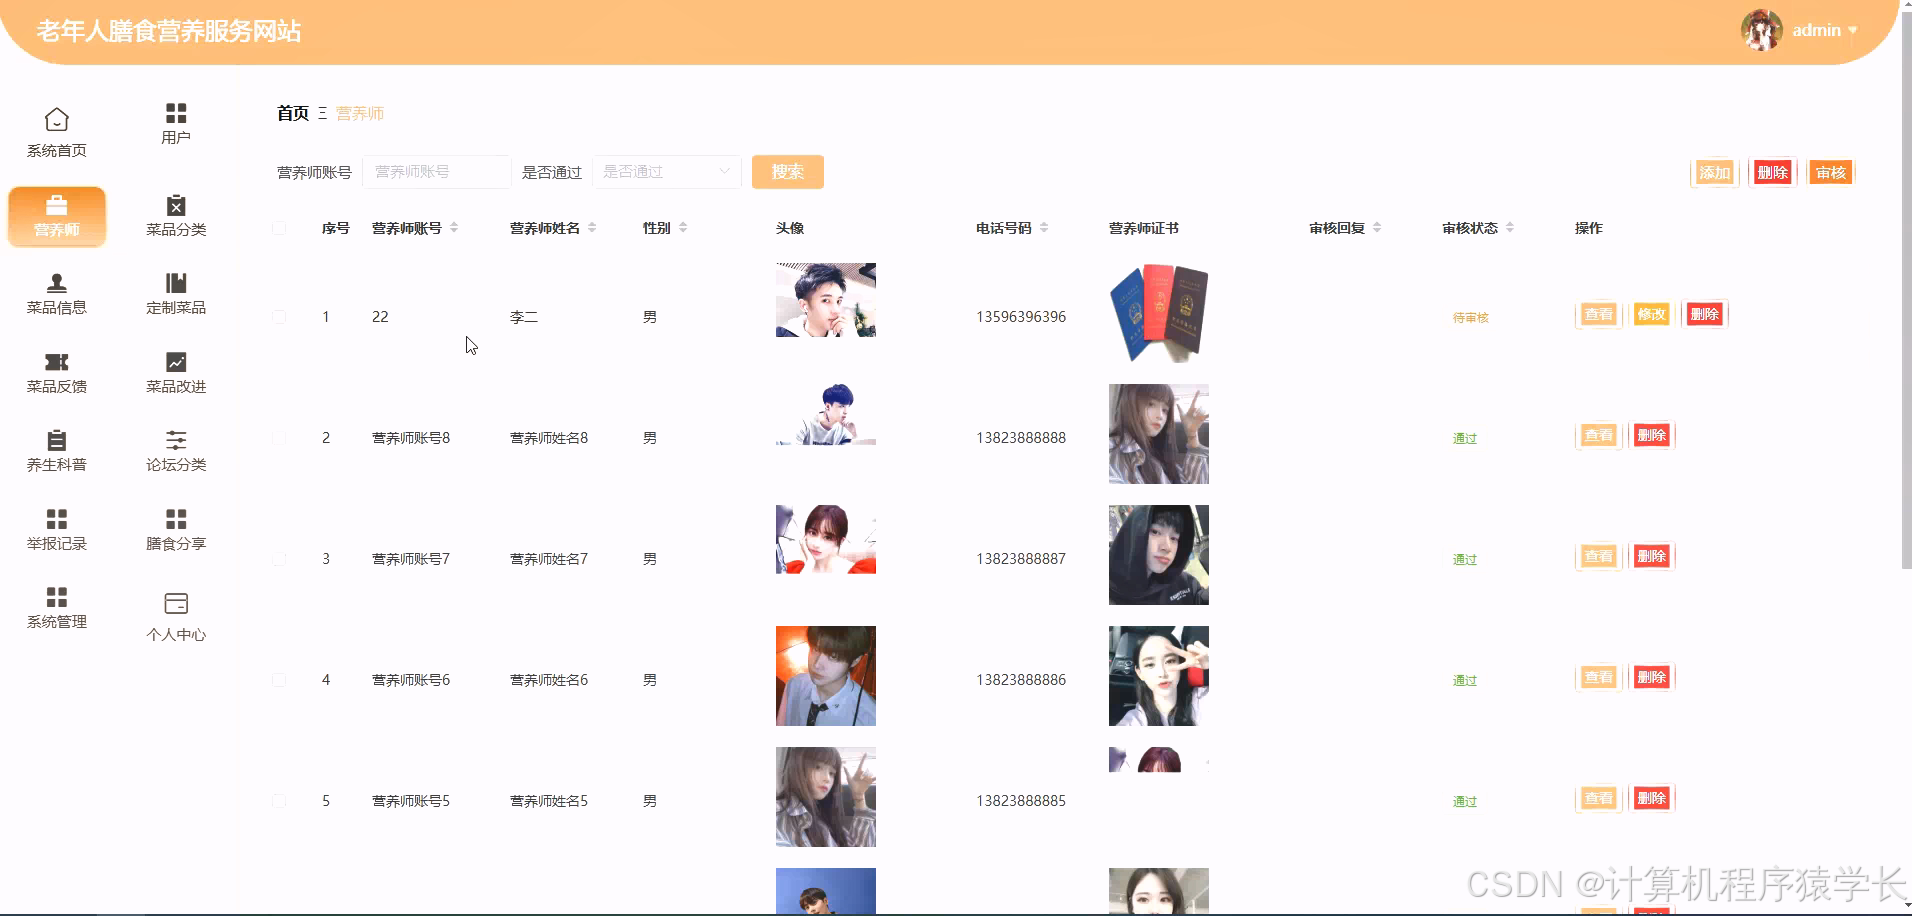The width and height of the screenshot is (1912, 916).
Task: Click the 搜索 search button
Action: [x=787, y=171]
